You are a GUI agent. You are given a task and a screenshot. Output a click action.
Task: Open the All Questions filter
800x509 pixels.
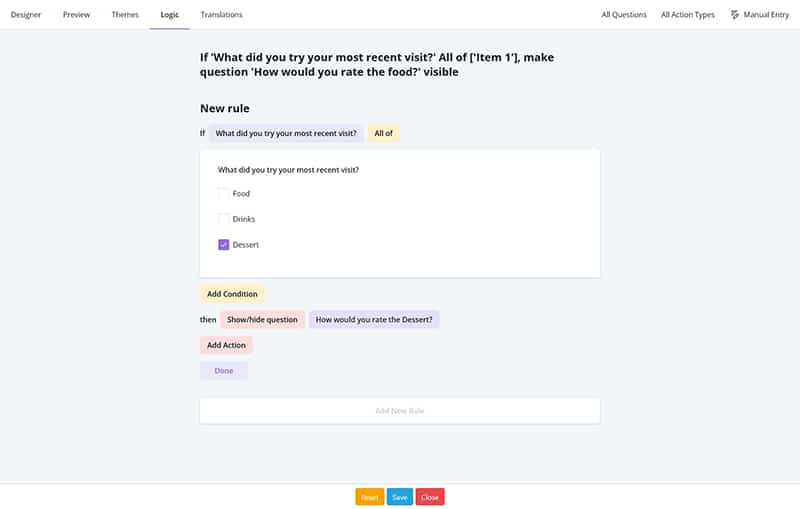624,15
